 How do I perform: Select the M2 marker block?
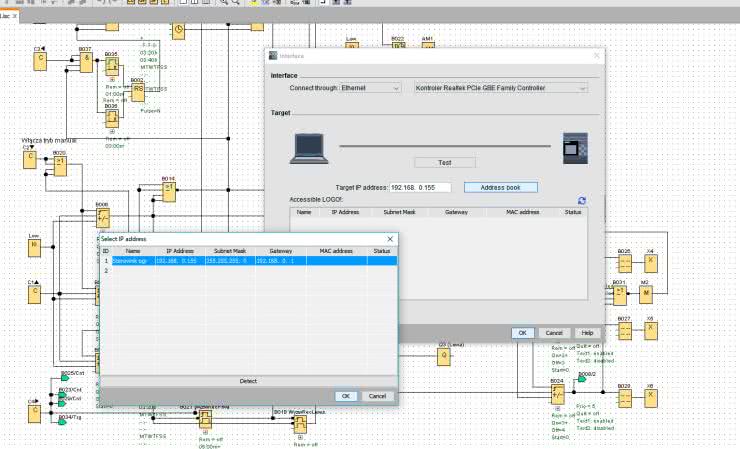646,294
